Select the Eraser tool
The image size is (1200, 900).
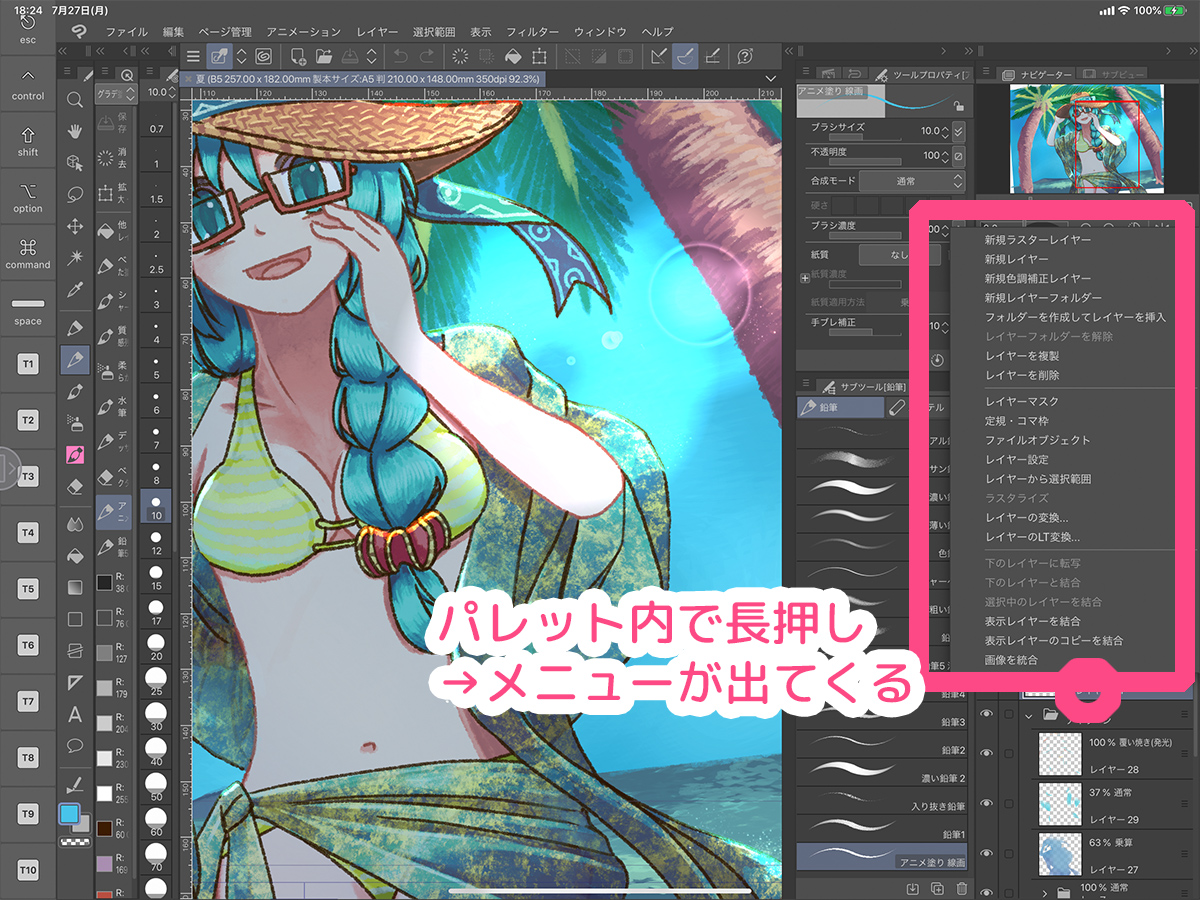74,486
